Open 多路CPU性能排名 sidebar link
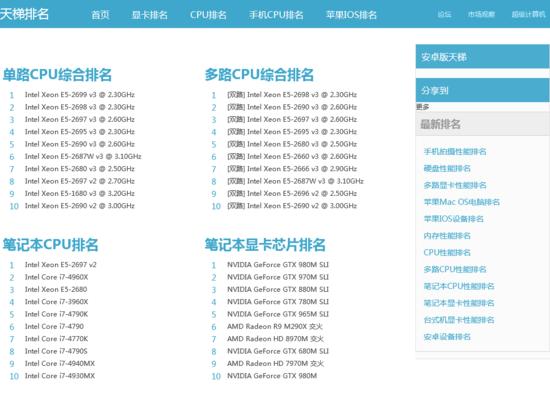 (x=455, y=269)
